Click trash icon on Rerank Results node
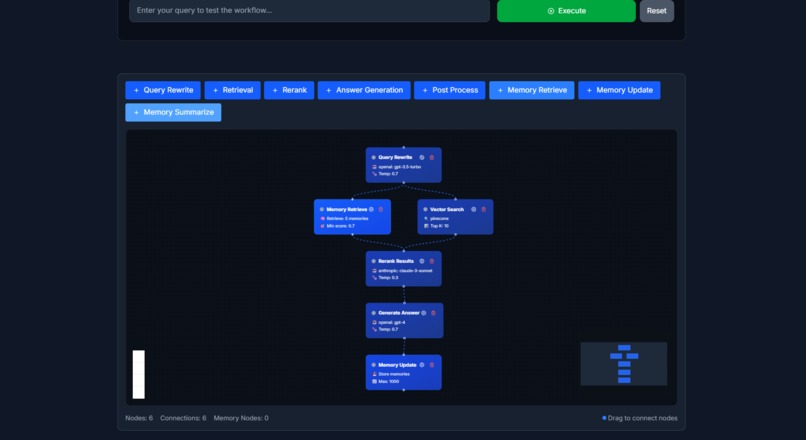The width and height of the screenshot is (806, 440). pyautogui.click(x=432, y=261)
